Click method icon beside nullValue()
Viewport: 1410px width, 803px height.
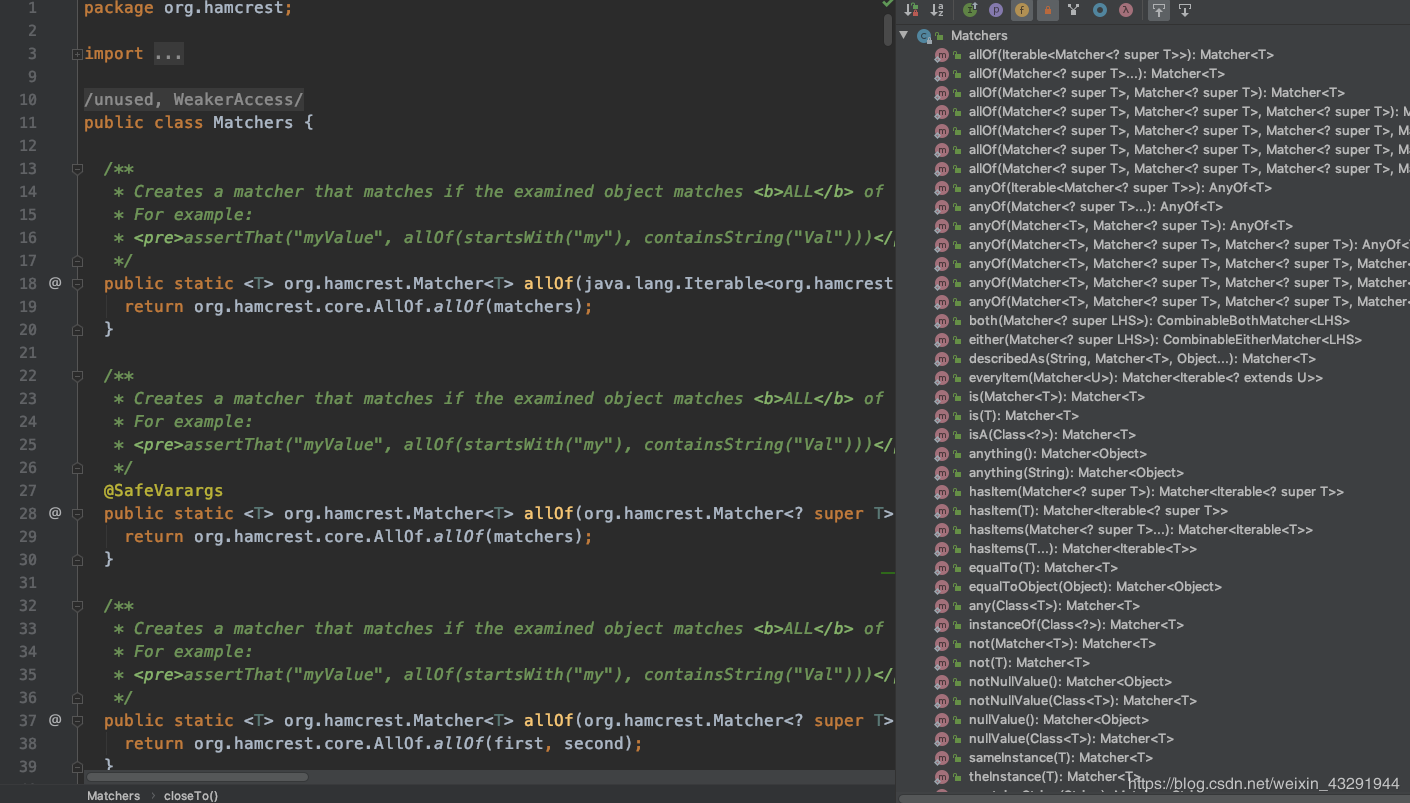point(942,720)
